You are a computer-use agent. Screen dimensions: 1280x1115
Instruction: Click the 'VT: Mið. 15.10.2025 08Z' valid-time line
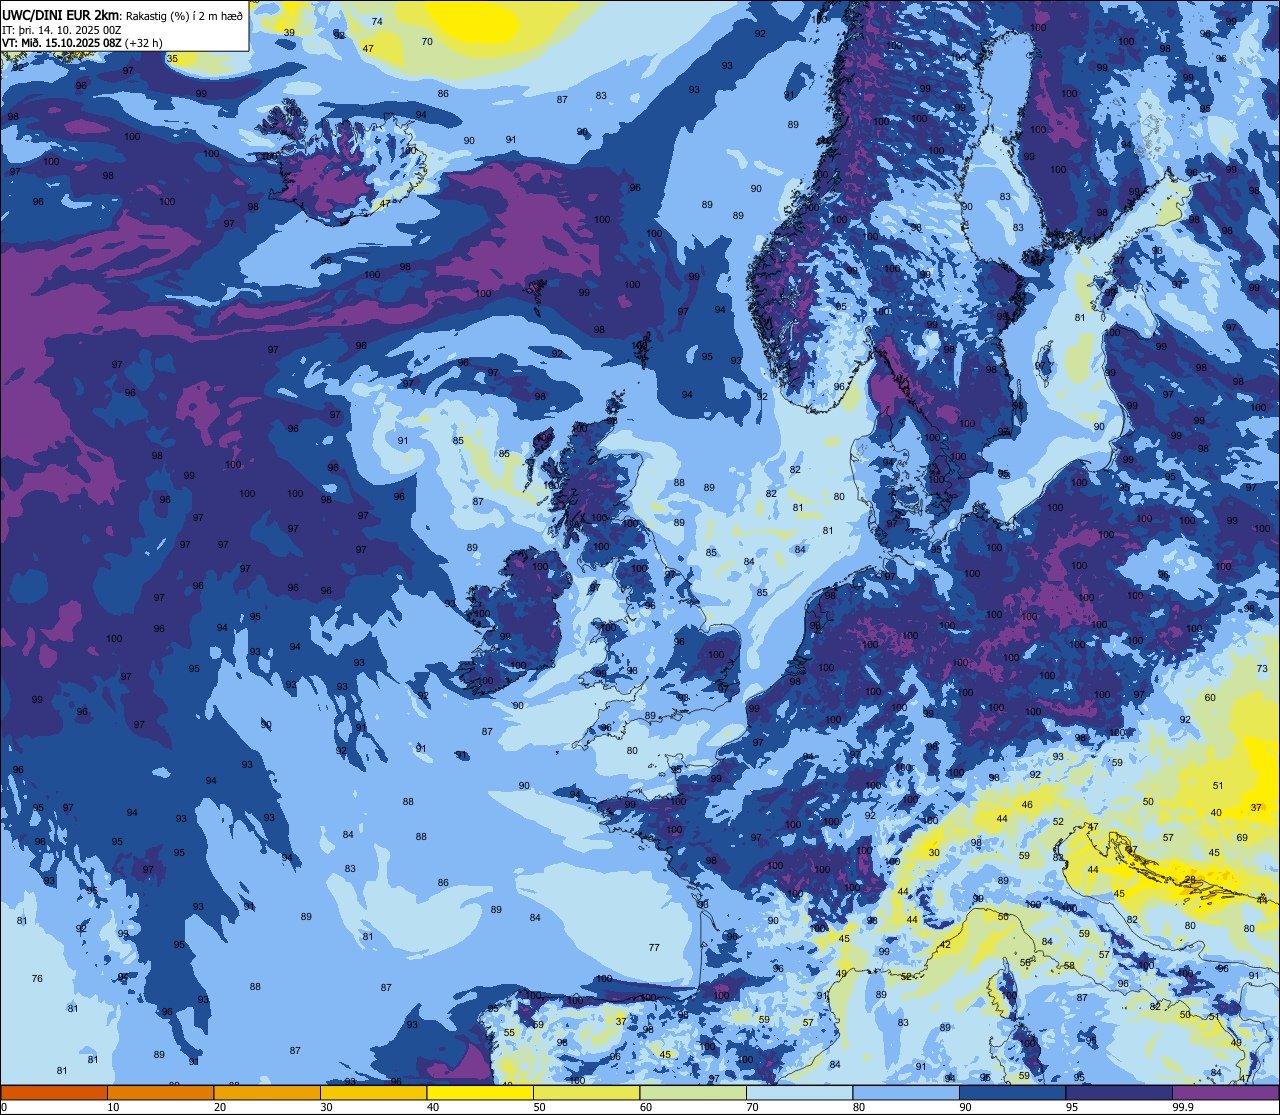coord(62,43)
